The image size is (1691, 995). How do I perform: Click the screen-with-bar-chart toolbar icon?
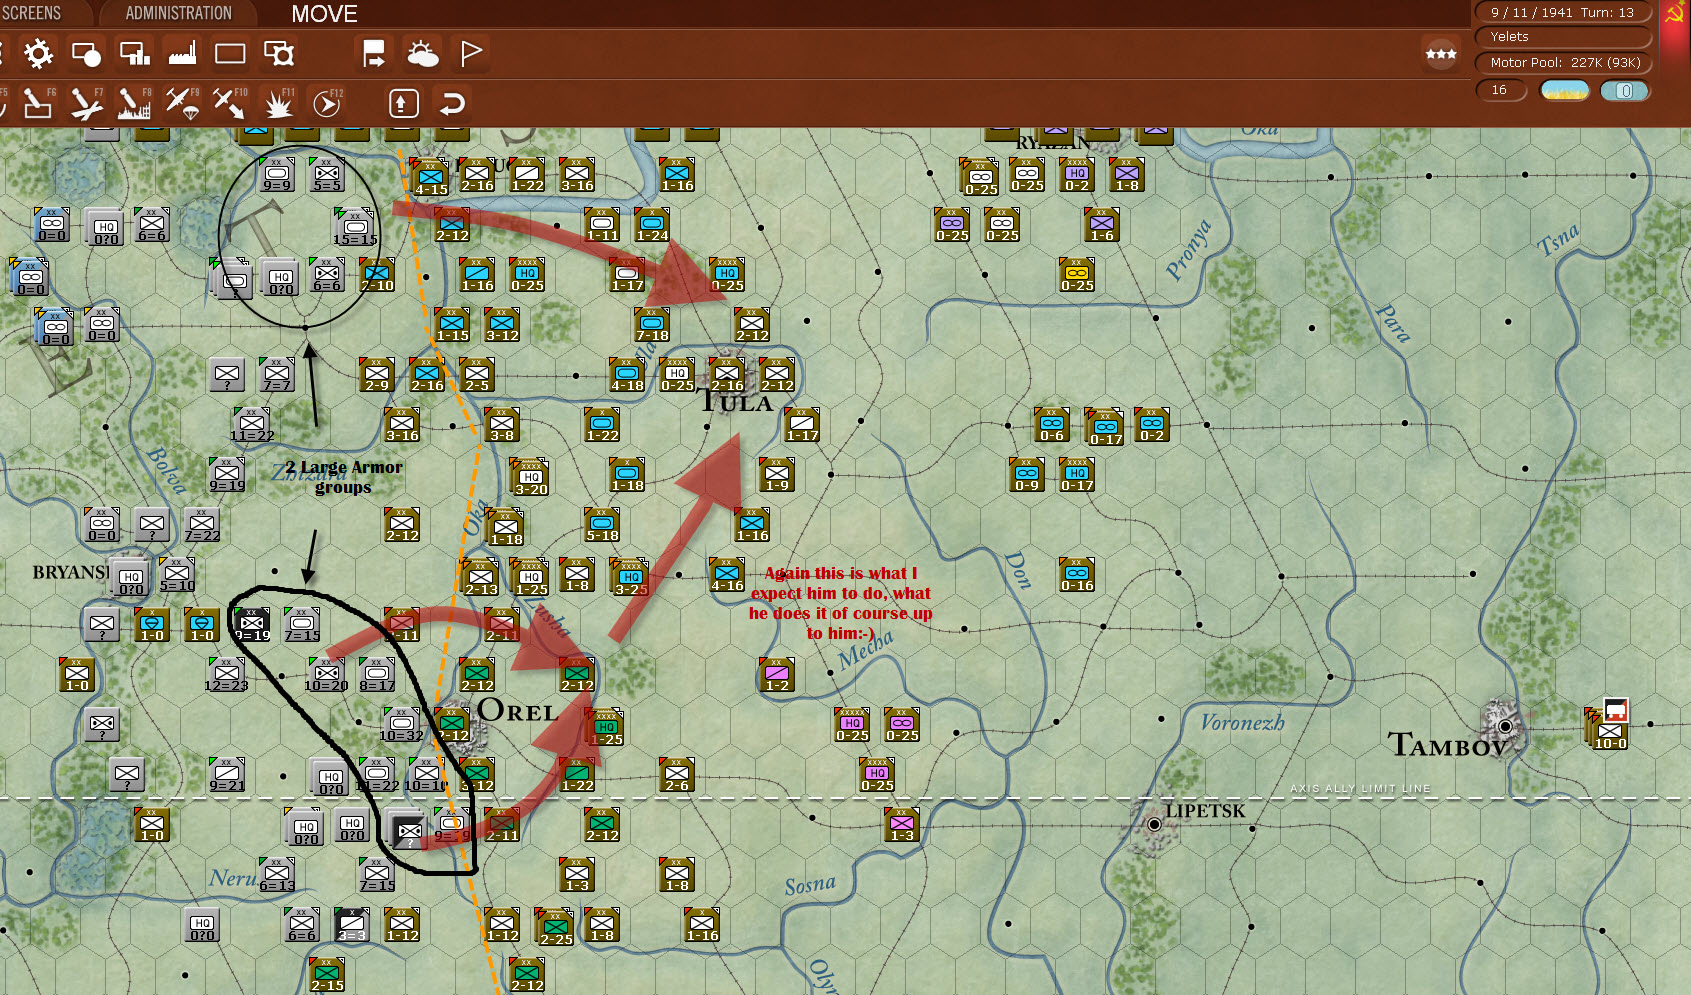pyautogui.click(x=134, y=54)
